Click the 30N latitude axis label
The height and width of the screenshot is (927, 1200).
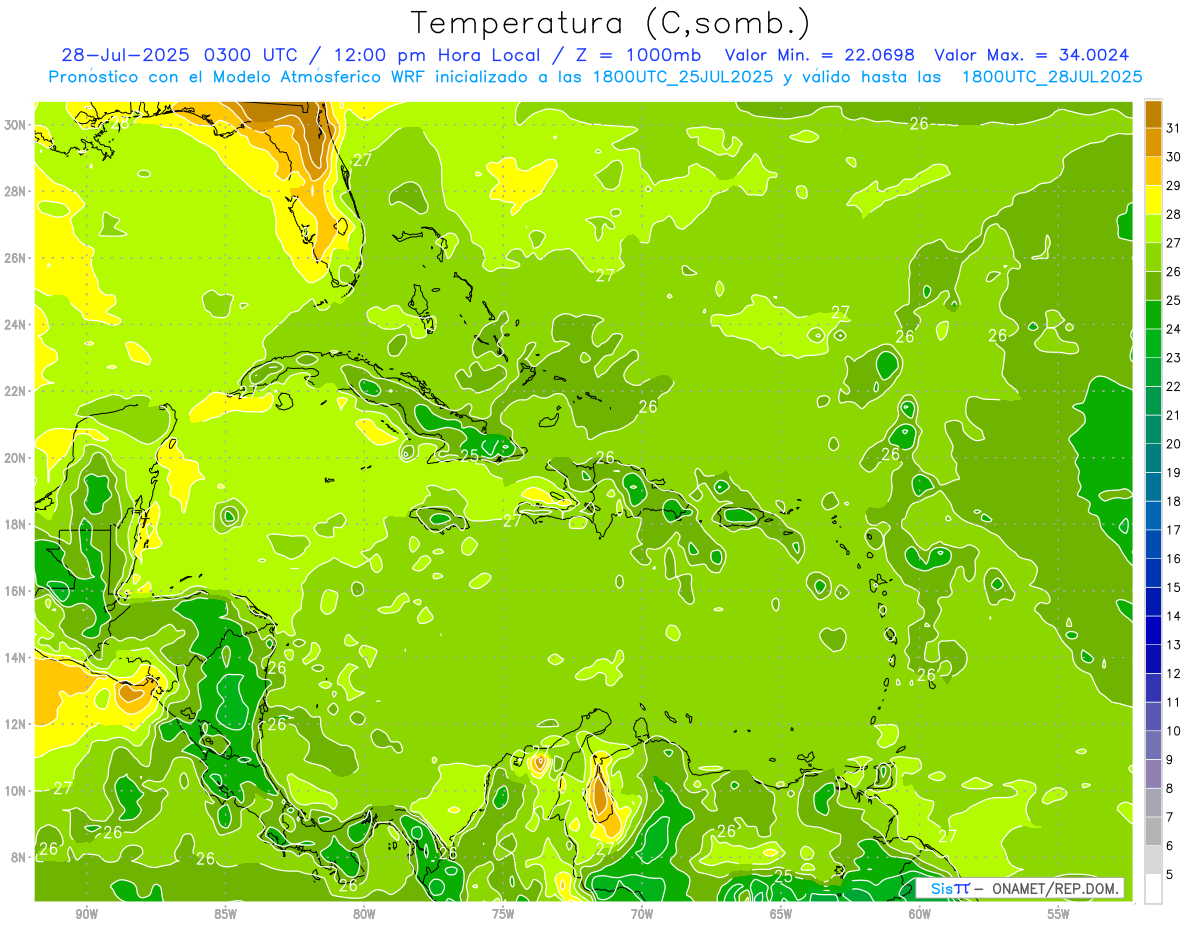point(17,125)
